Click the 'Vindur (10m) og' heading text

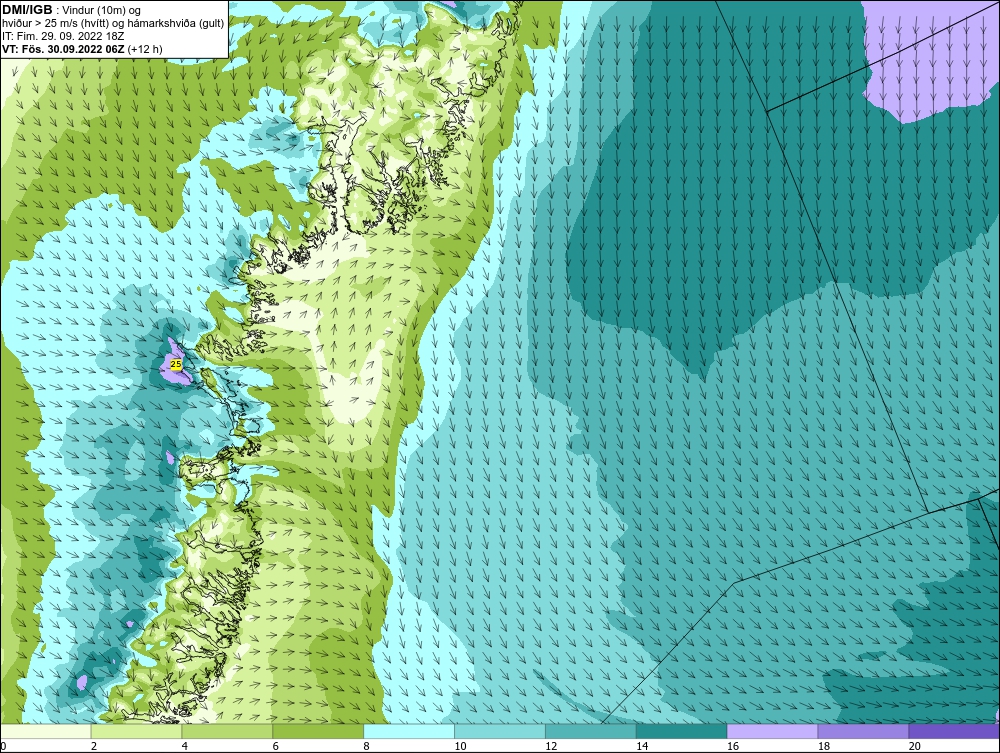click(x=103, y=10)
